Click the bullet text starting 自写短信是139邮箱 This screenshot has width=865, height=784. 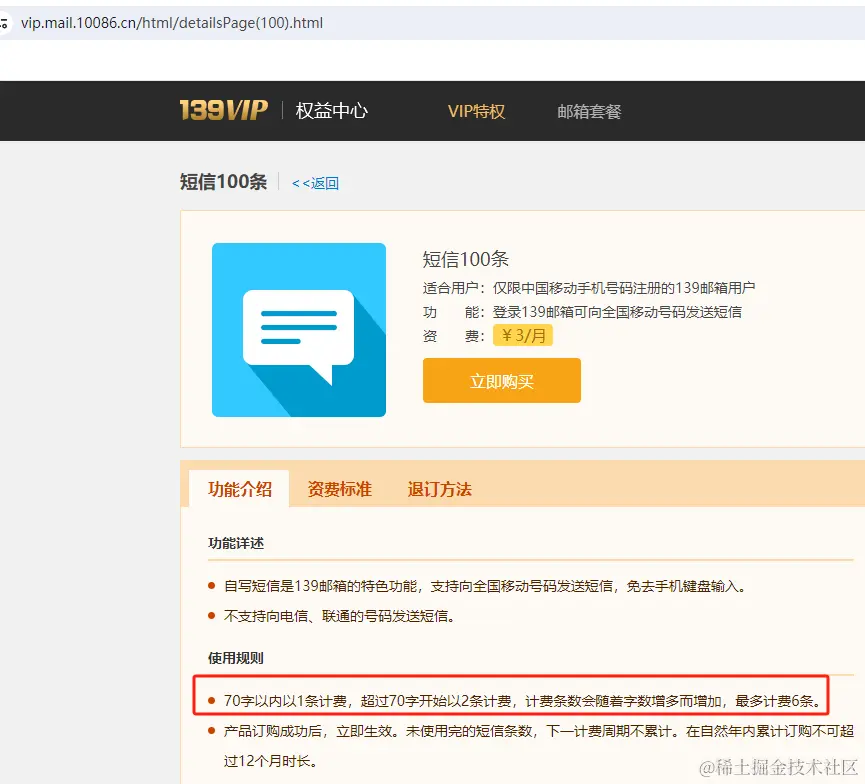click(x=485, y=586)
